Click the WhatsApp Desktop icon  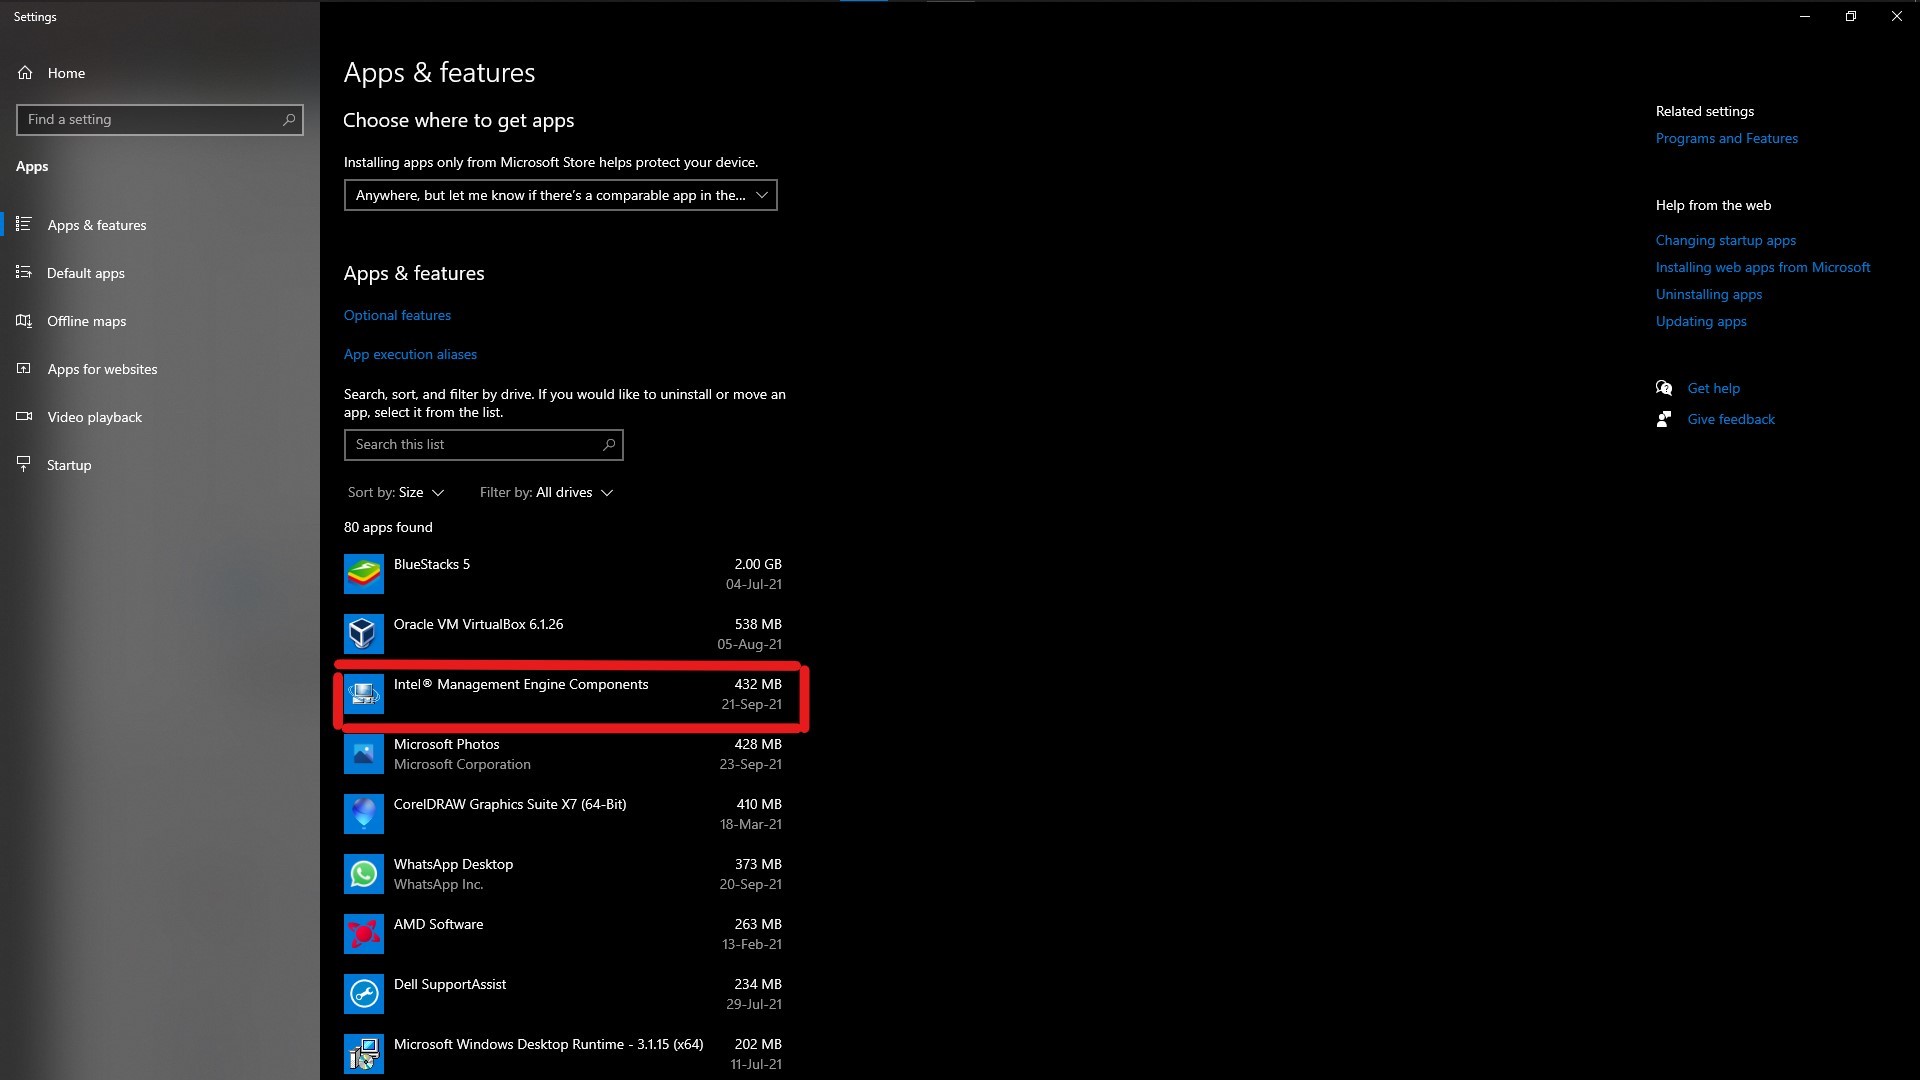coord(363,874)
